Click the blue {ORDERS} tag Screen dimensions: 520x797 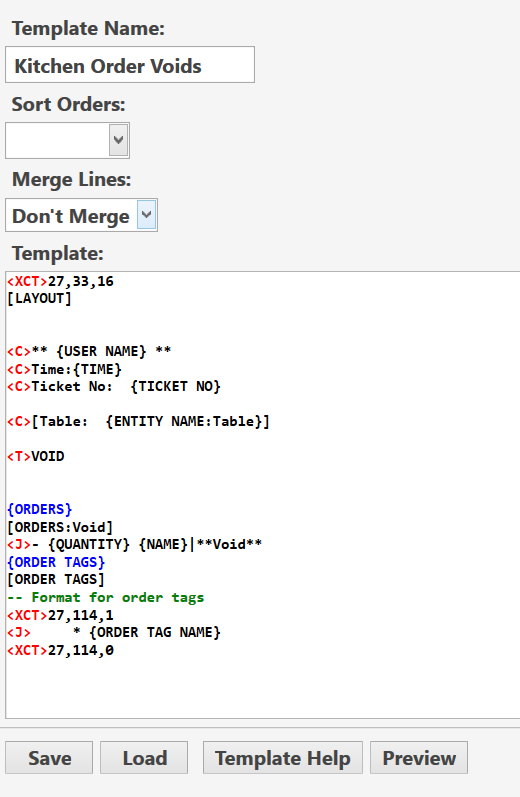coord(40,509)
